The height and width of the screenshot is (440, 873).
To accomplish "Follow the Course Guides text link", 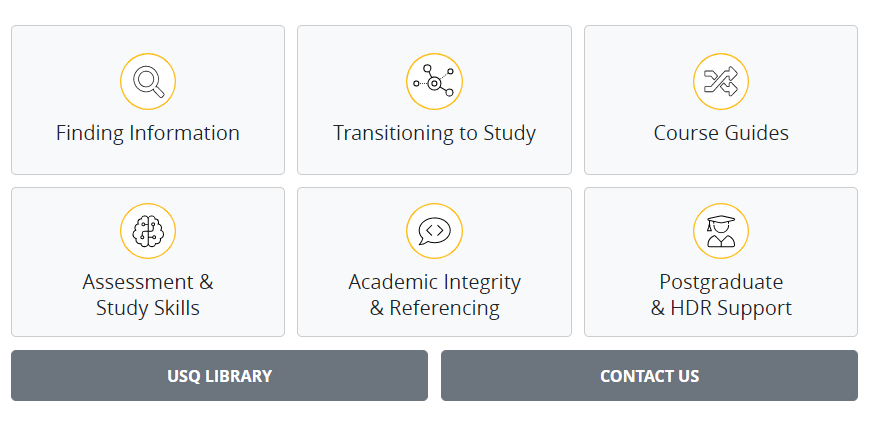I will click(721, 133).
